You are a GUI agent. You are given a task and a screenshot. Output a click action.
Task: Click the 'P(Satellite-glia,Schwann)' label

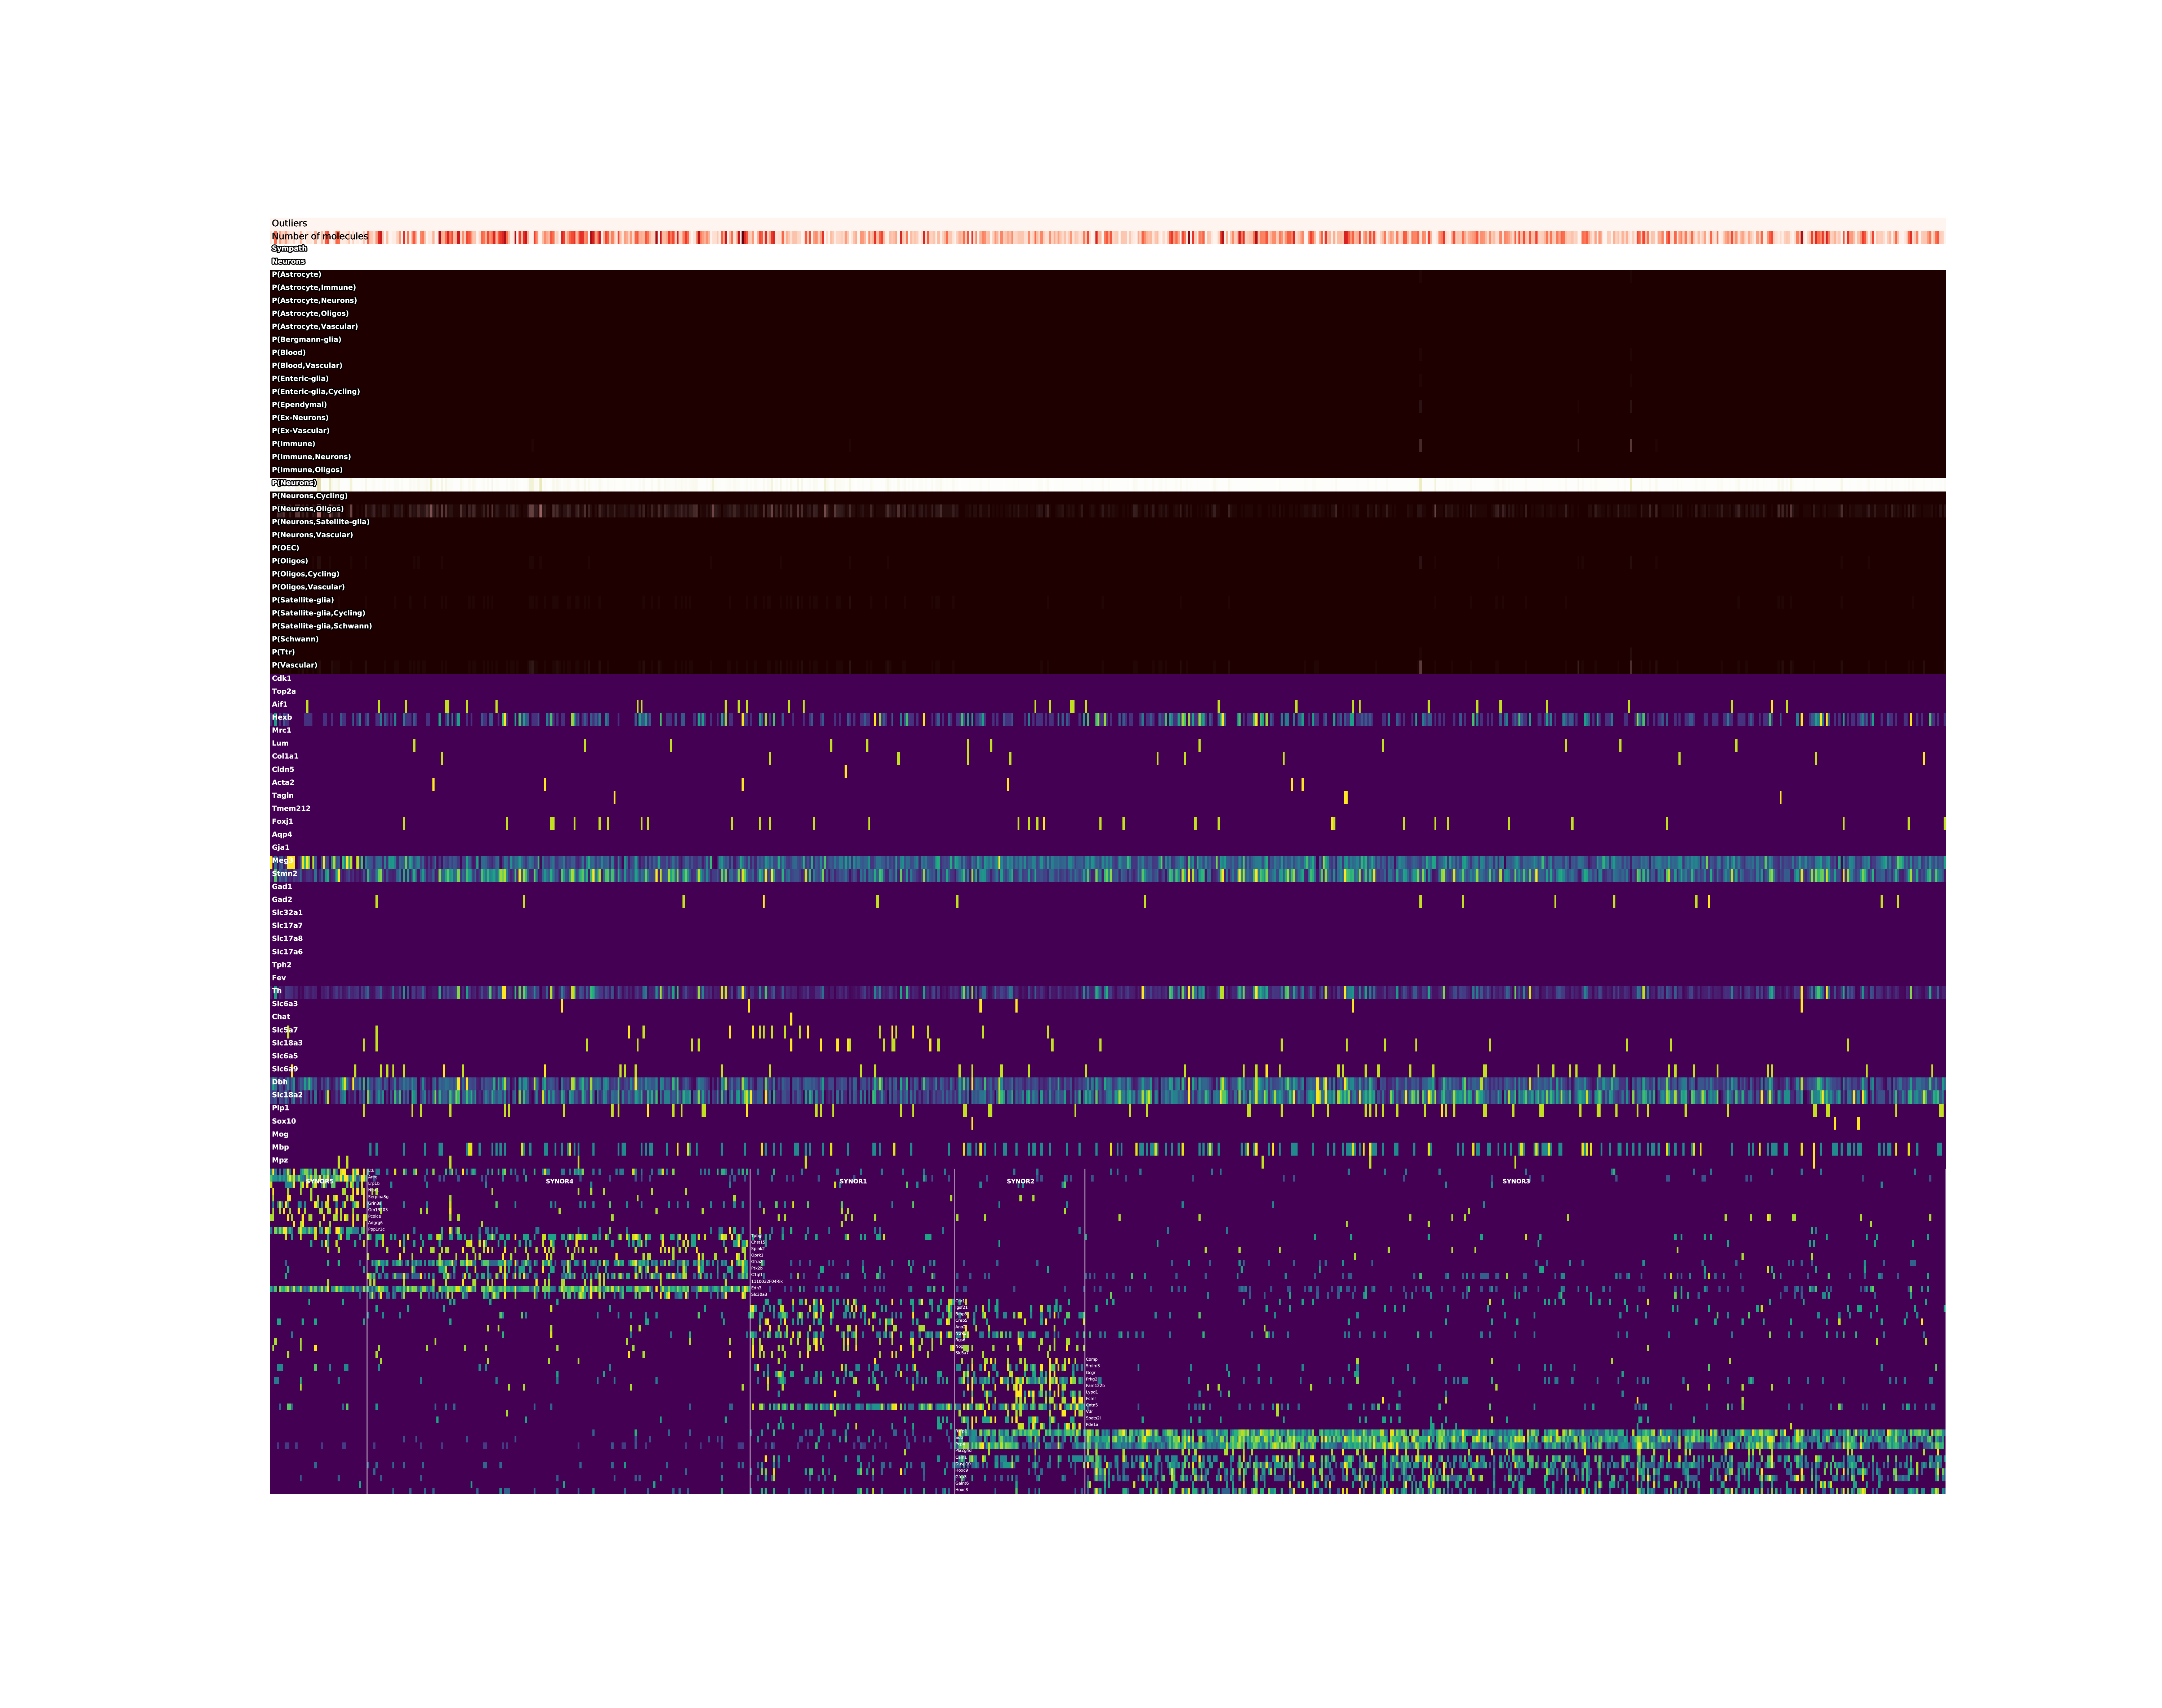[x=322, y=626]
